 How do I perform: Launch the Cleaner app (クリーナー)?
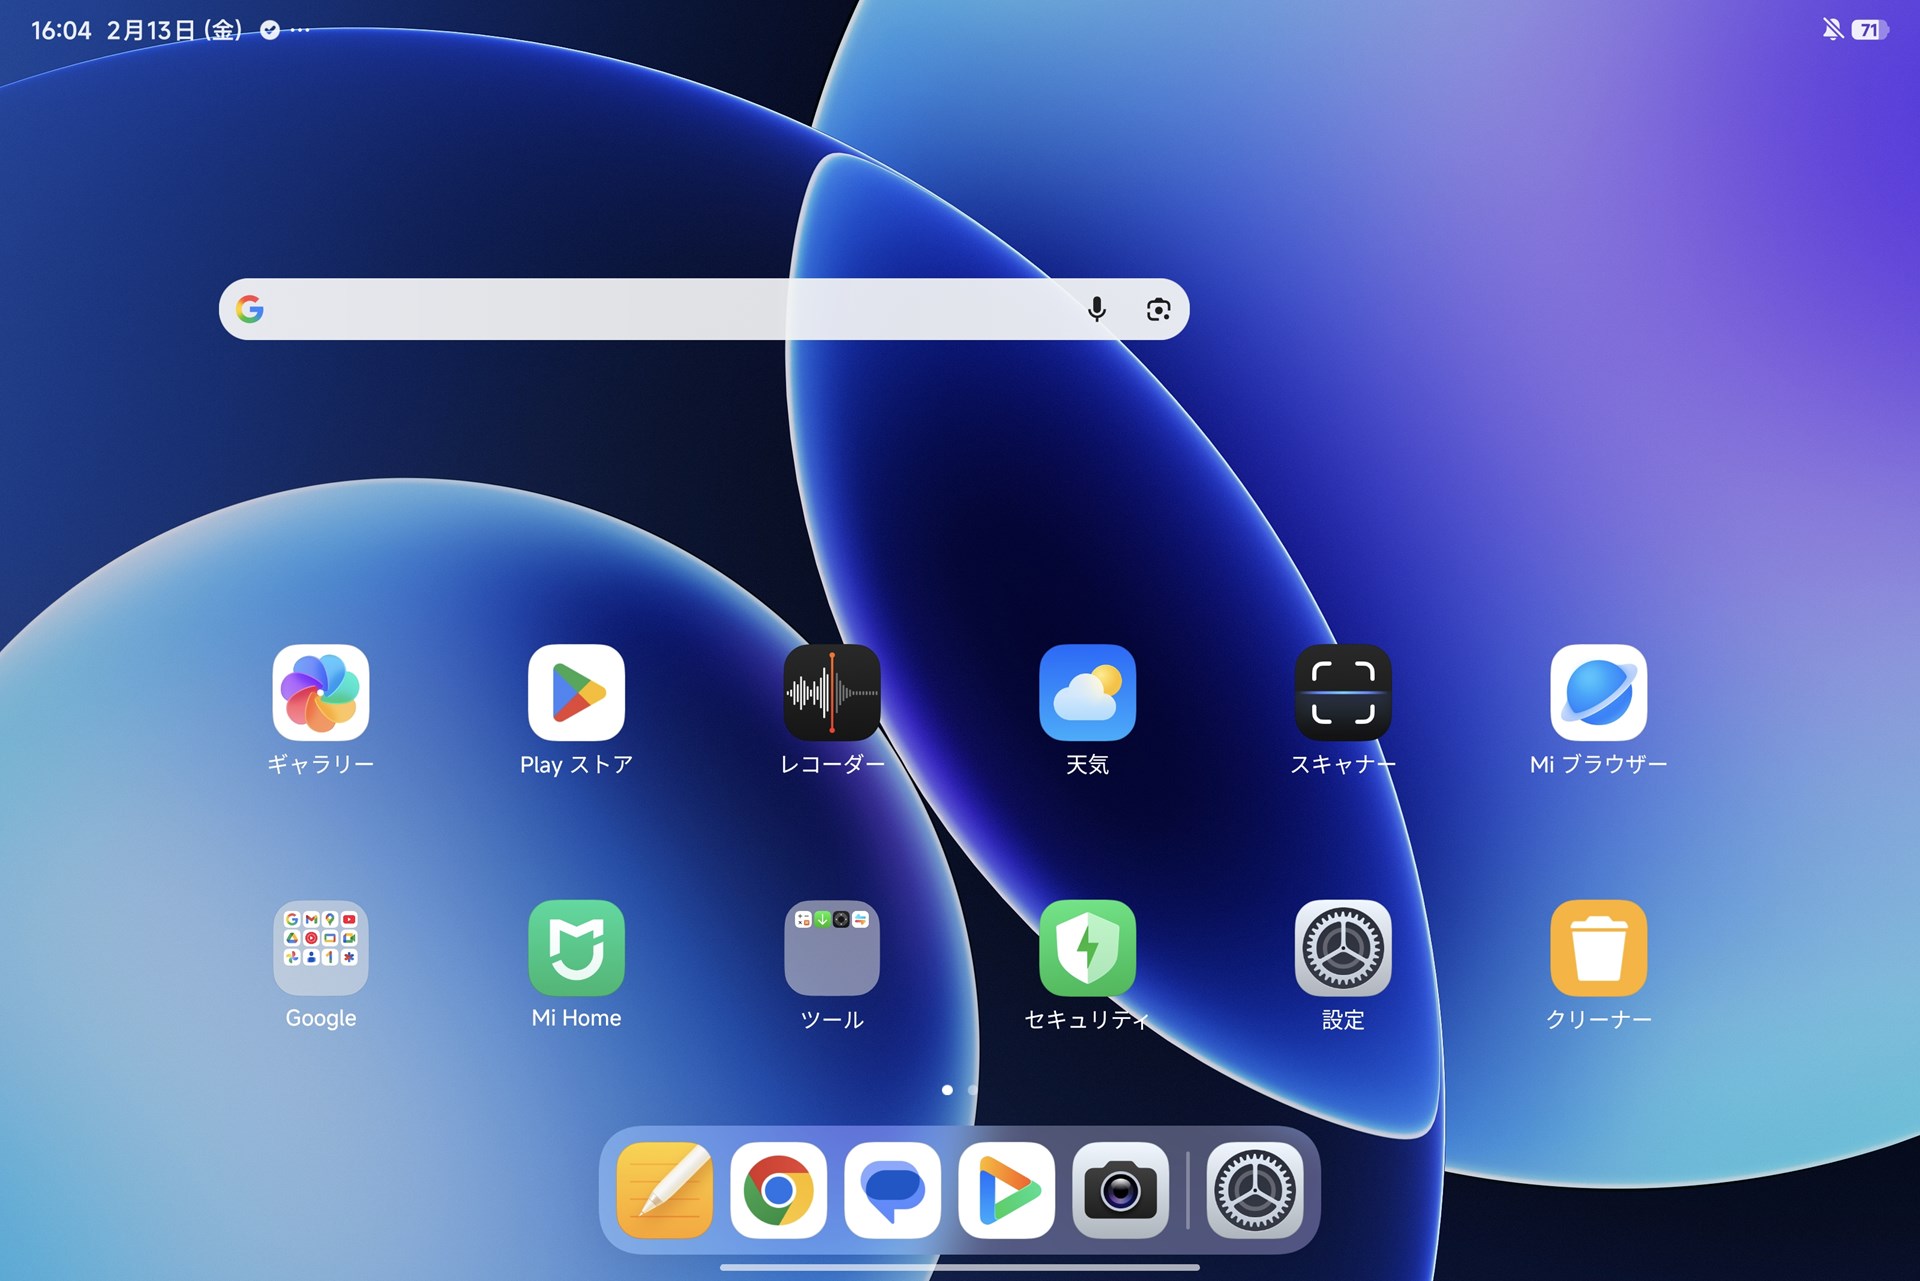click(x=1598, y=947)
